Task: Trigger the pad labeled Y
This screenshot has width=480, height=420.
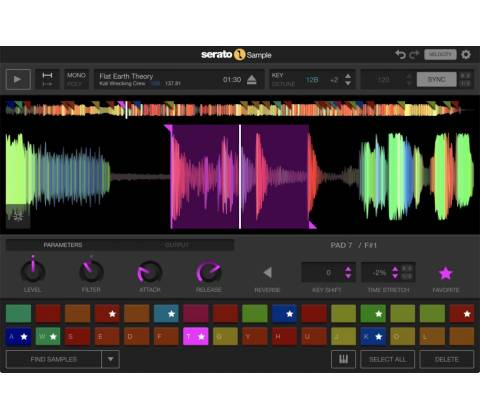Action: (x=255, y=336)
